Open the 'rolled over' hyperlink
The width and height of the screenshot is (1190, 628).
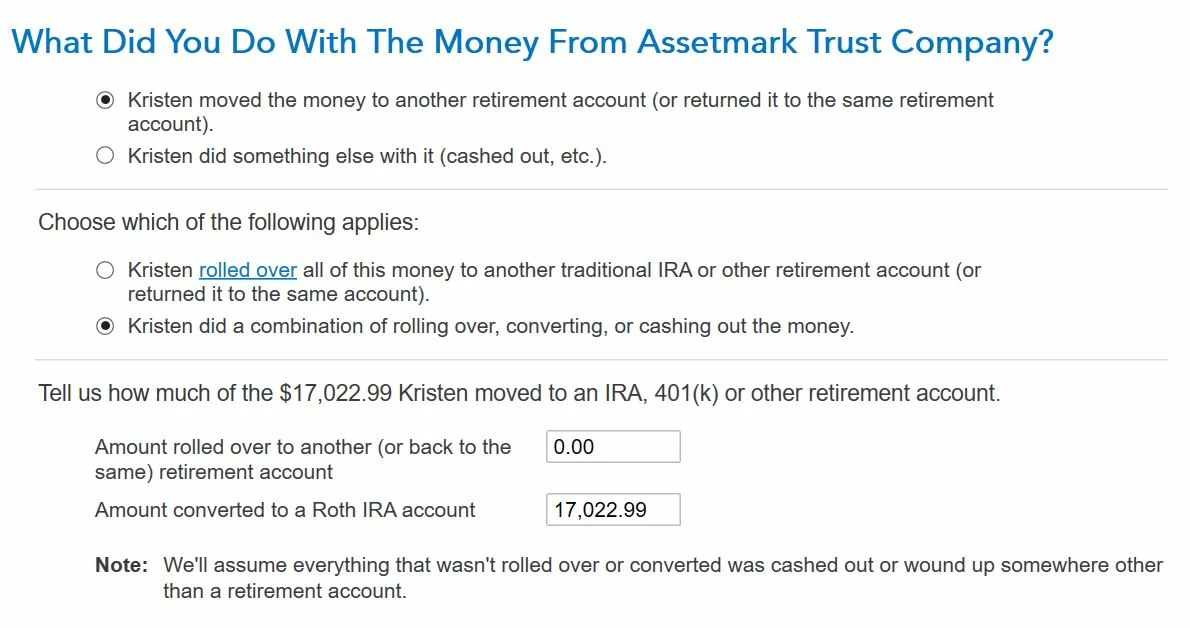[247, 270]
